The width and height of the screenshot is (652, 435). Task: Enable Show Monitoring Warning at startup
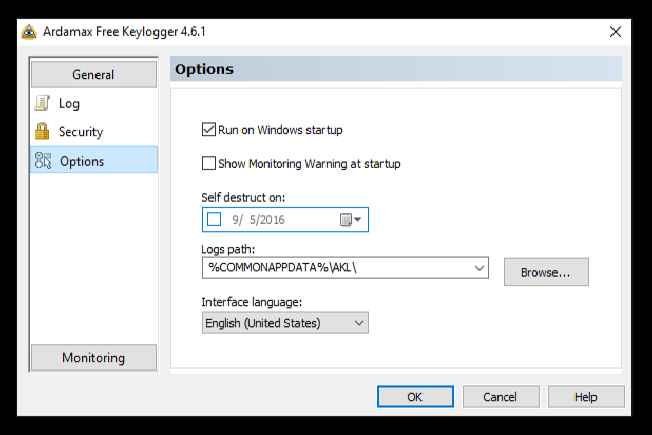(209, 163)
